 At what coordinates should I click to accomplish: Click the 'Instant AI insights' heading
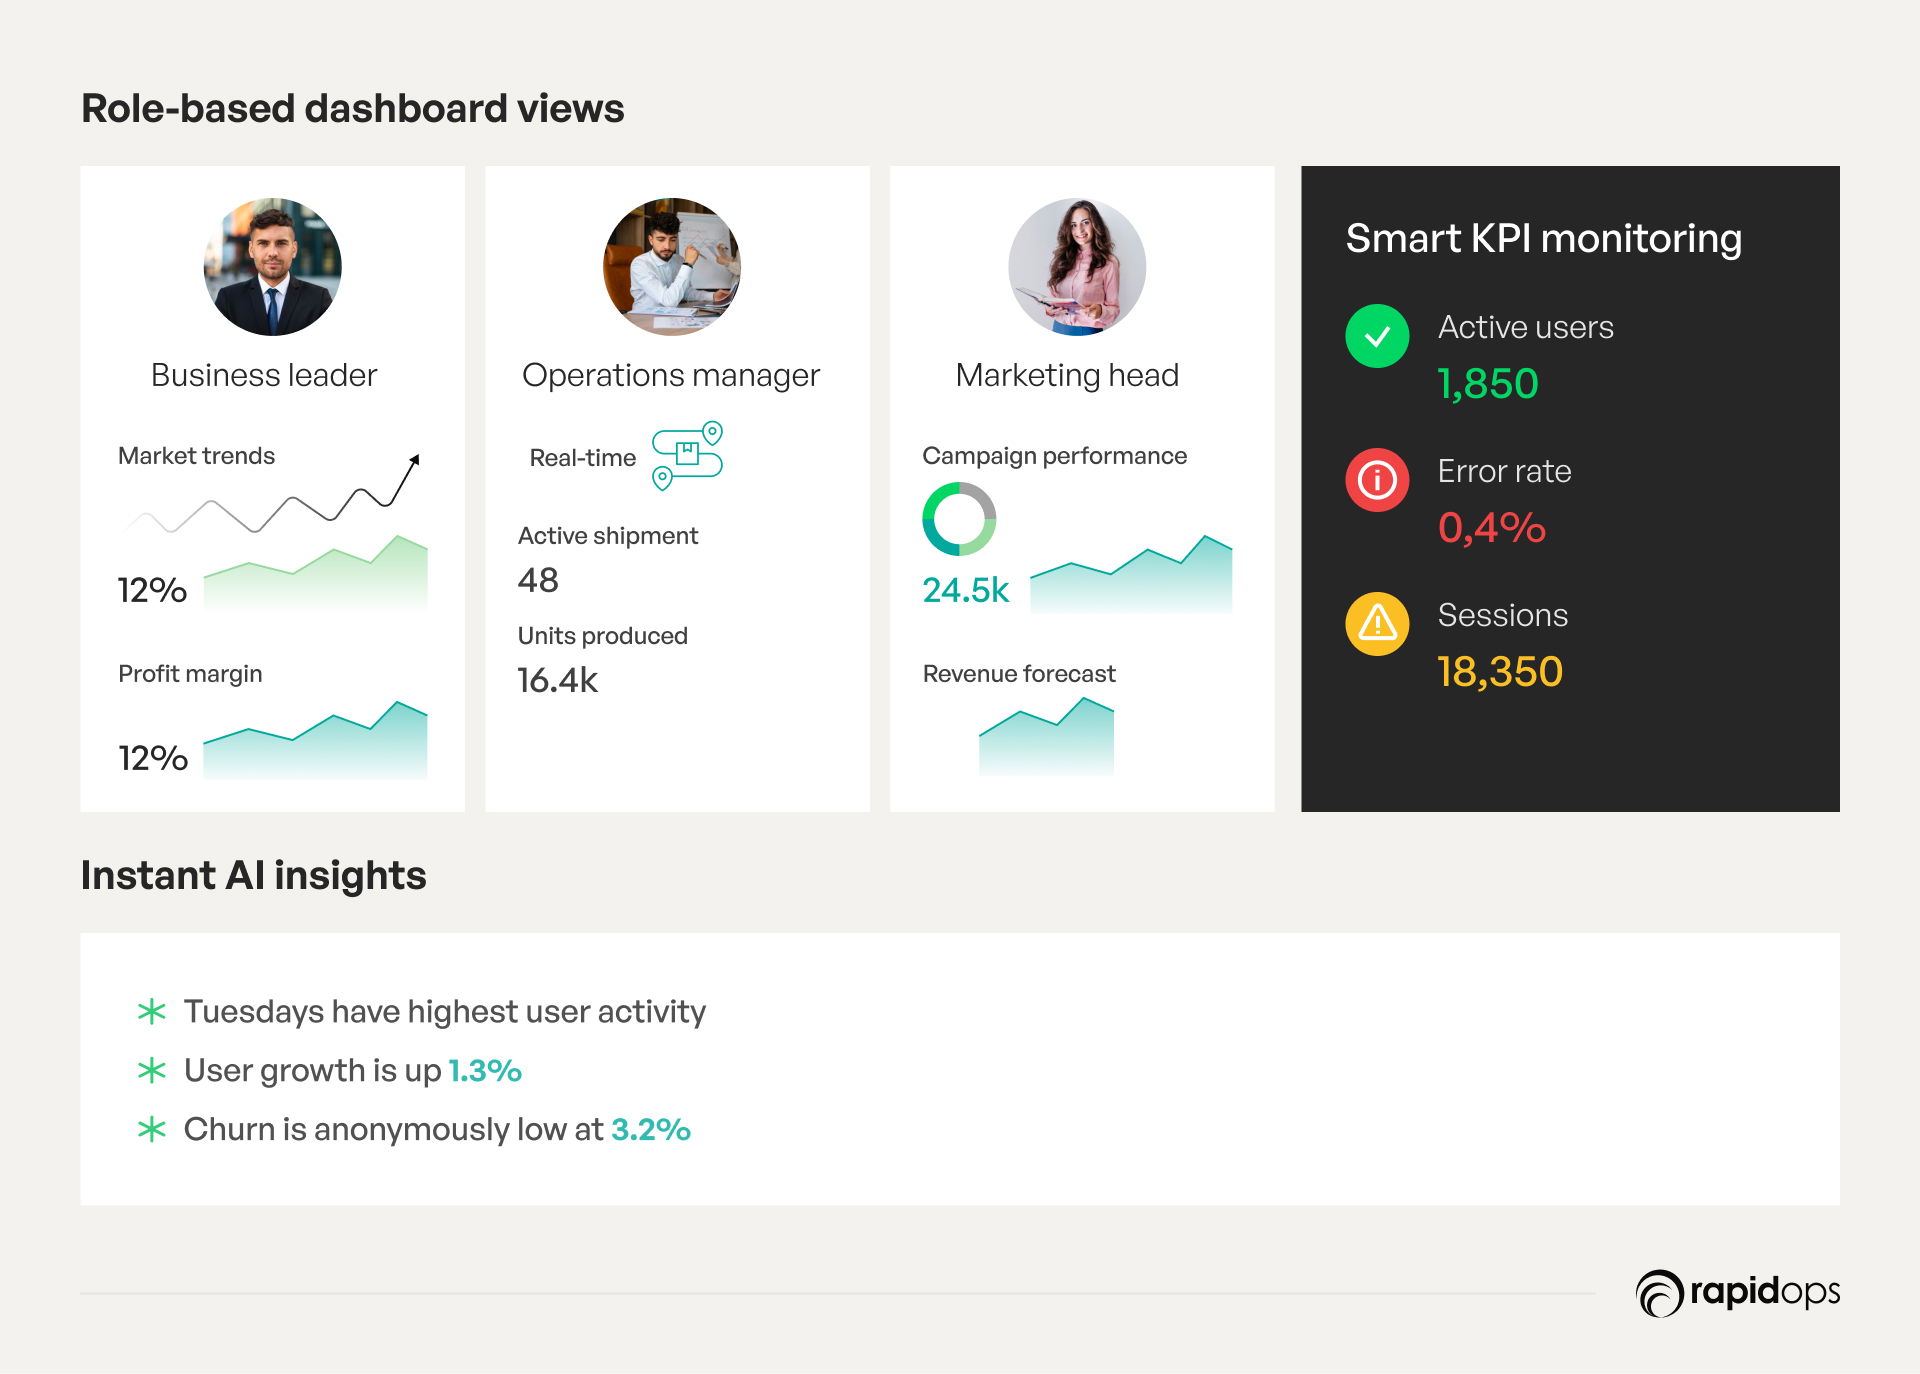click(x=254, y=875)
